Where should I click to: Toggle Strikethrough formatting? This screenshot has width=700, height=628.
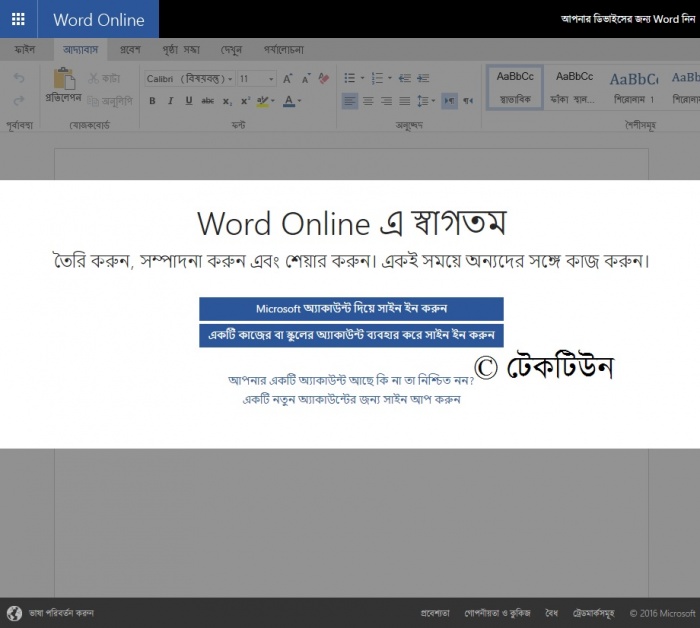(x=208, y=101)
